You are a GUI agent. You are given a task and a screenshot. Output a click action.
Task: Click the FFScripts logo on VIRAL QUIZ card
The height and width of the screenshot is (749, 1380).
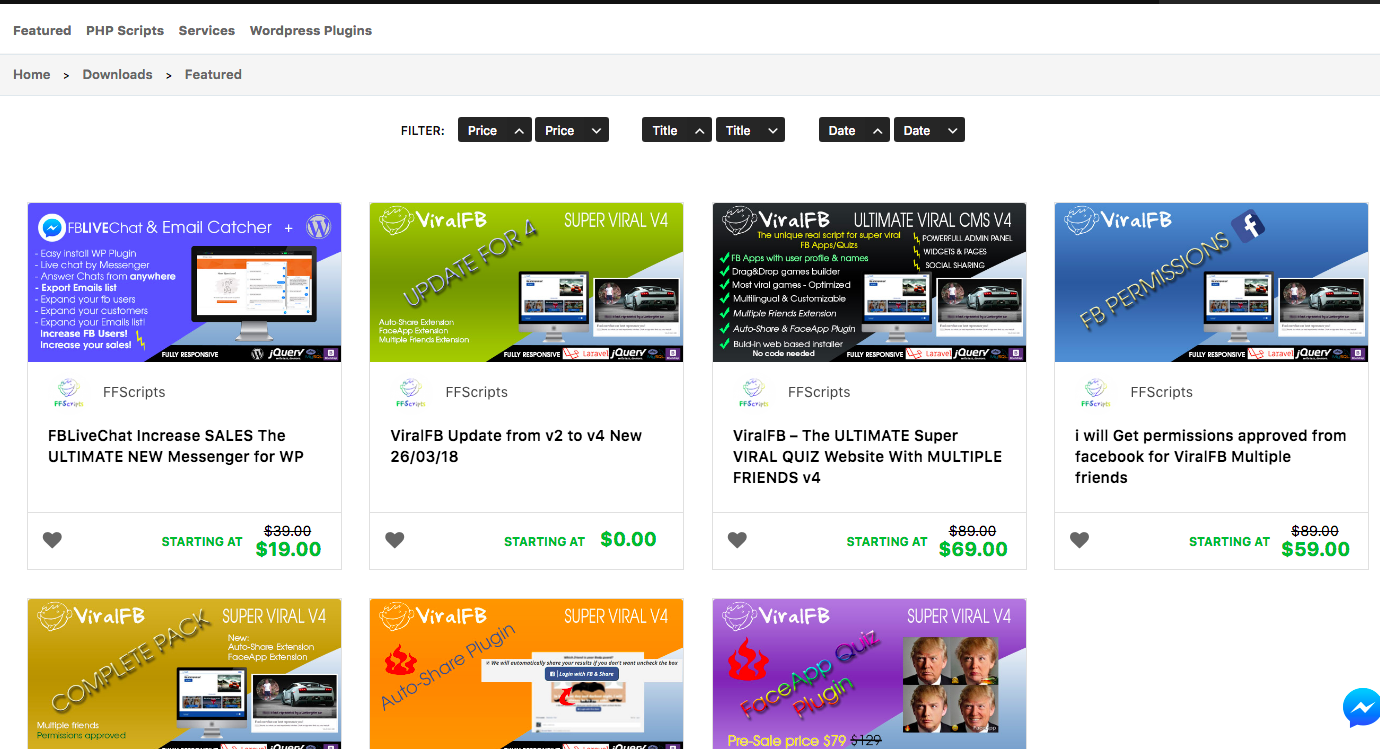[754, 393]
